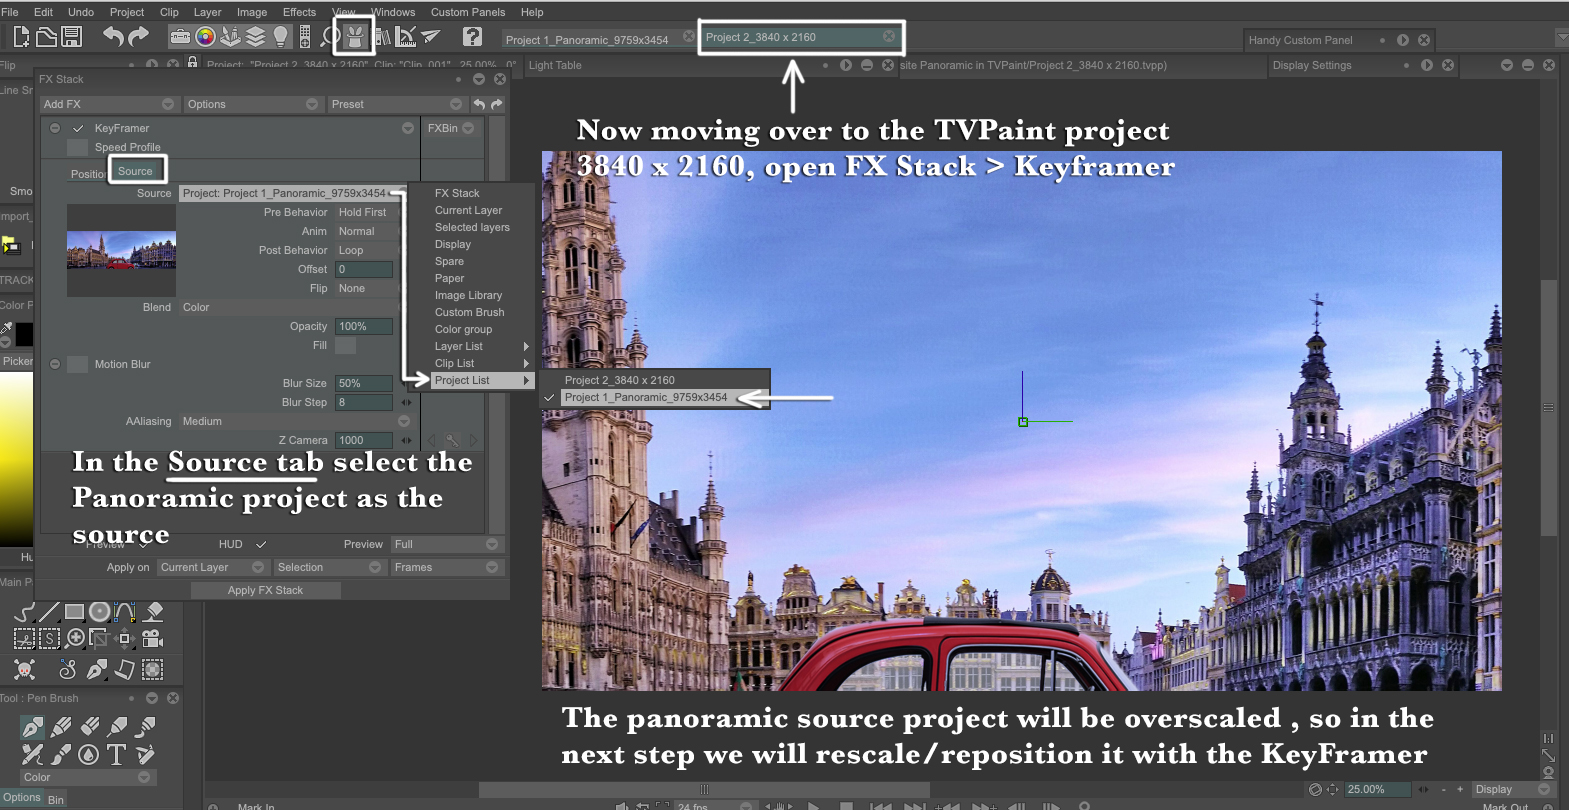The width and height of the screenshot is (1569, 810).
Task: Switch to the Bin tab
Action: [56, 799]
